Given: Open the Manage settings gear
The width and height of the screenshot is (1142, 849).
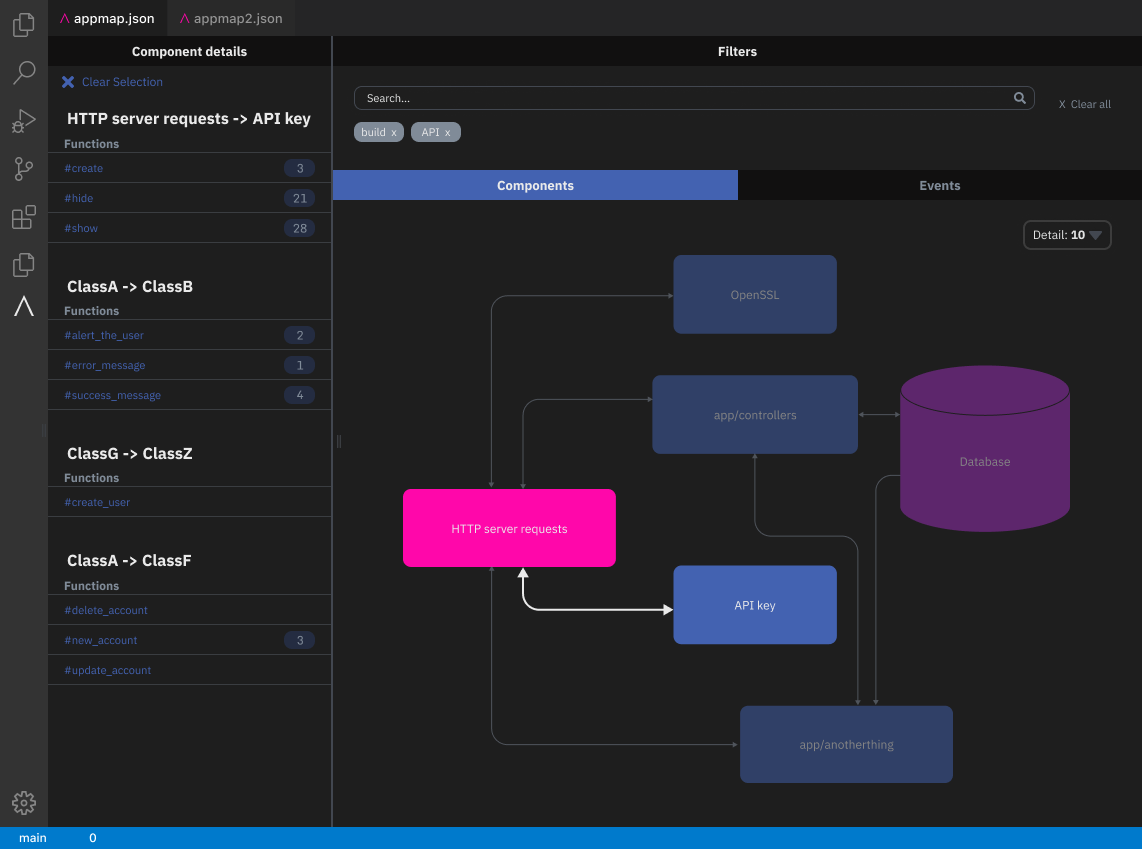Looking at the screenshot, I should click(23, 802).
